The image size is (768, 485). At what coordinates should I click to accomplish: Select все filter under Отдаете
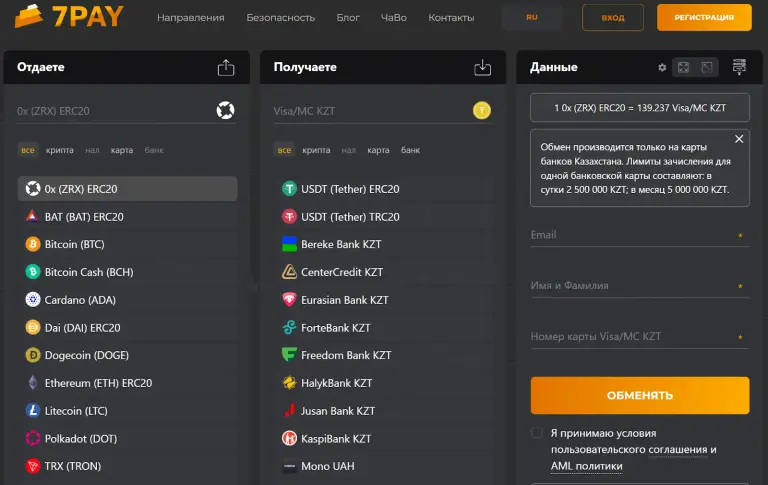point(28,150)
